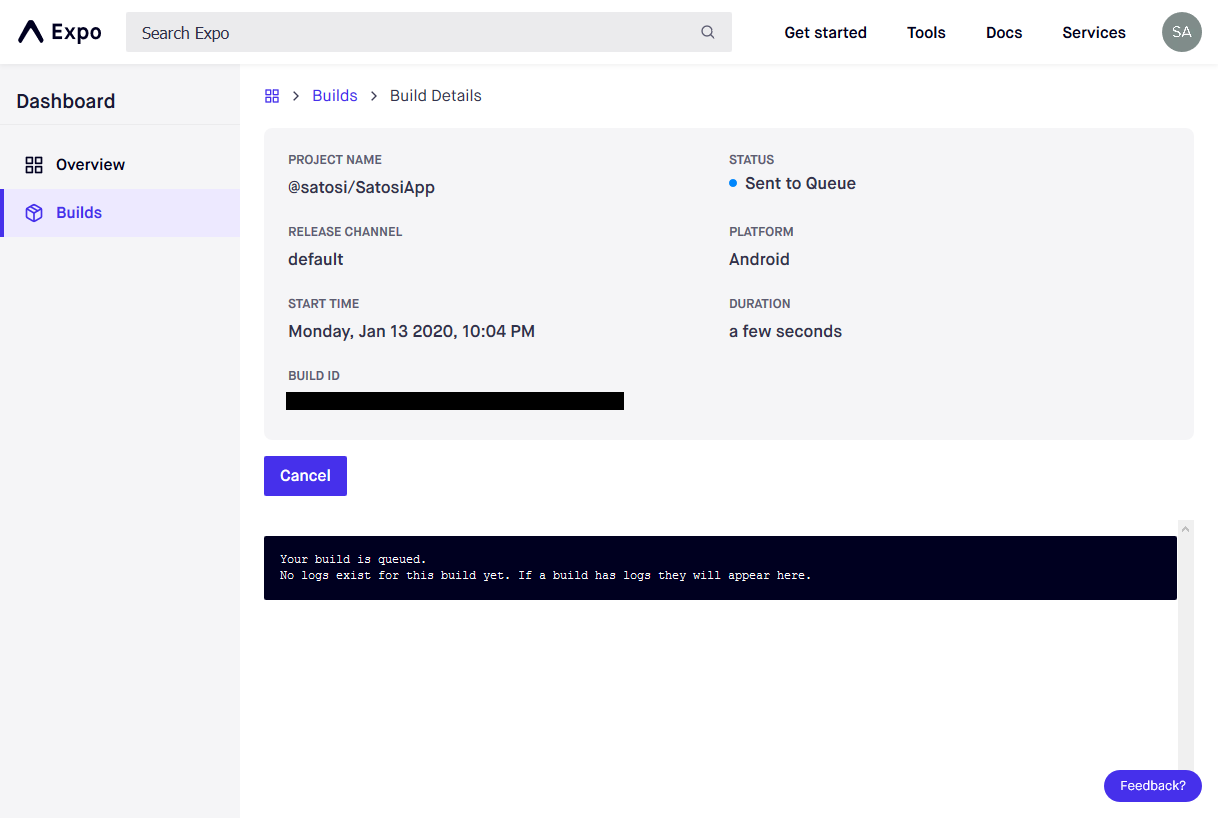Open the Tools menu
The height and width of the screenshot is (818, 1218).
[x=926, y=32]
